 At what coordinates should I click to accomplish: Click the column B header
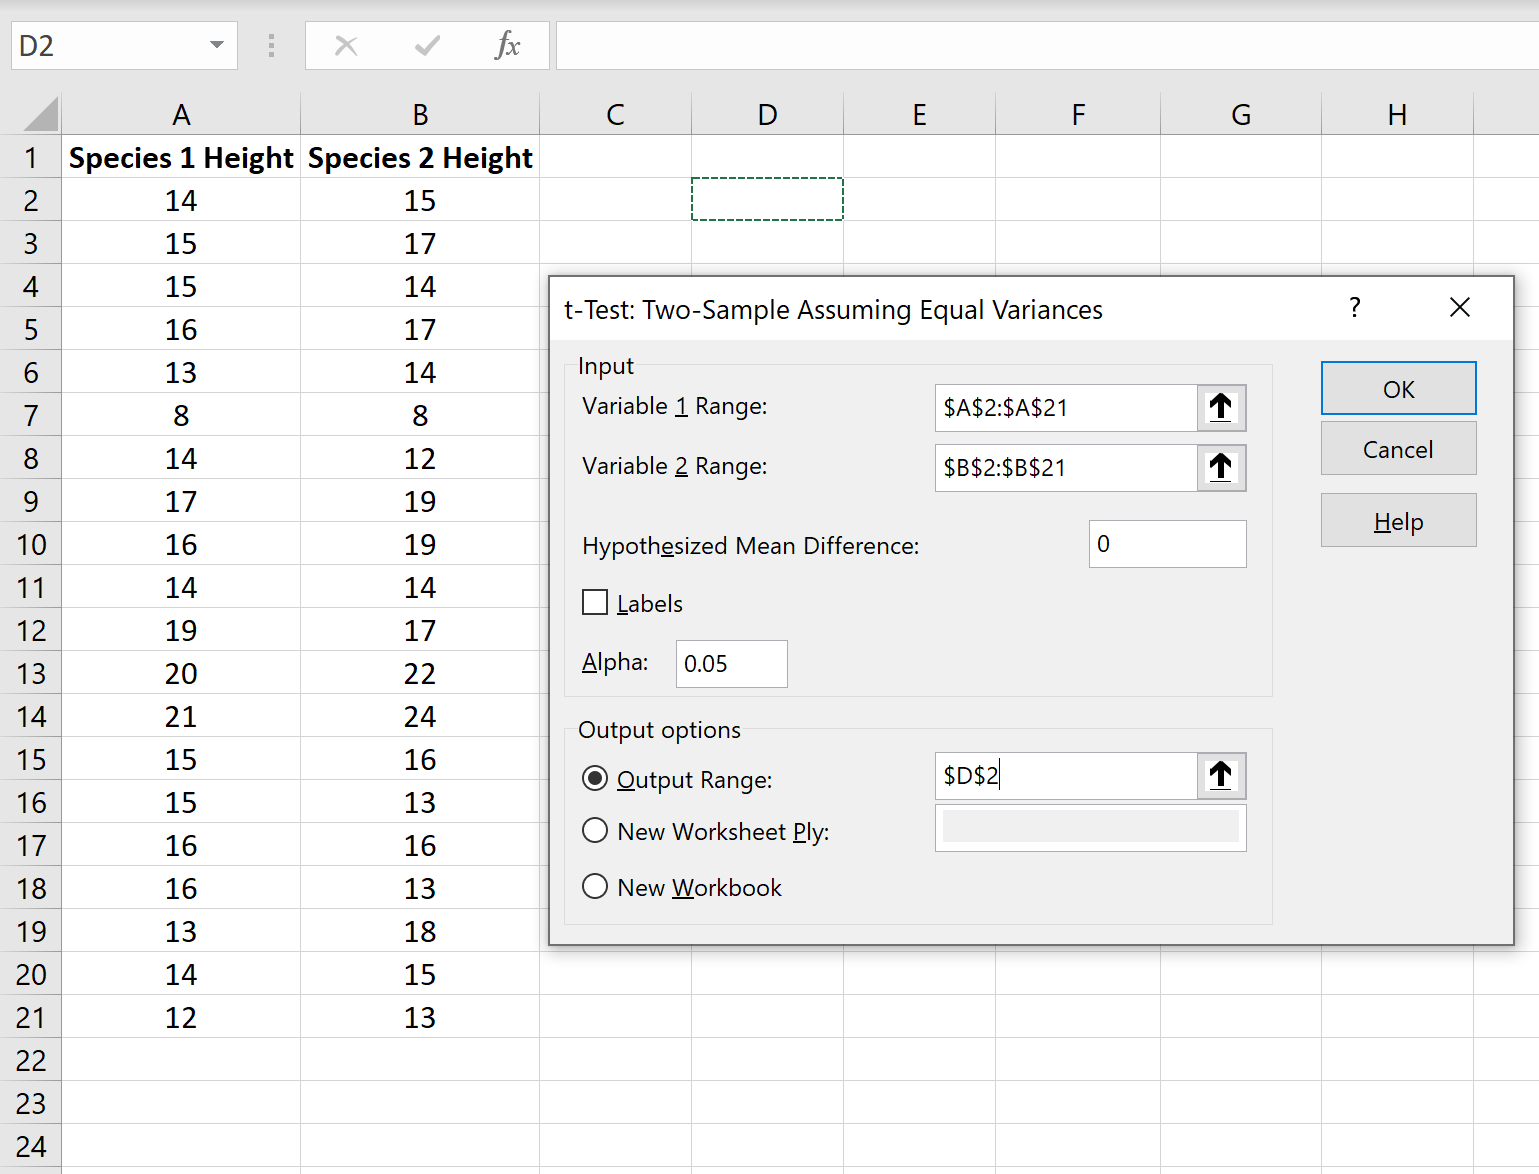[420, 113]
